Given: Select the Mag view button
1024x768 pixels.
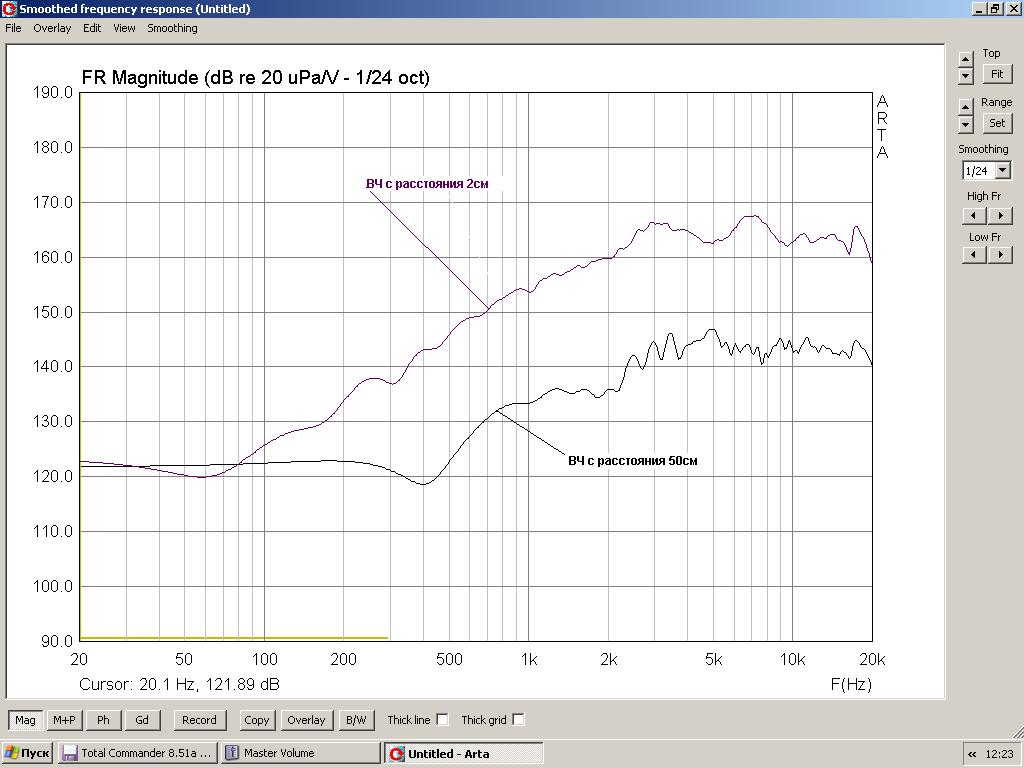Looking at the screenshot, I should coord(25,720).
